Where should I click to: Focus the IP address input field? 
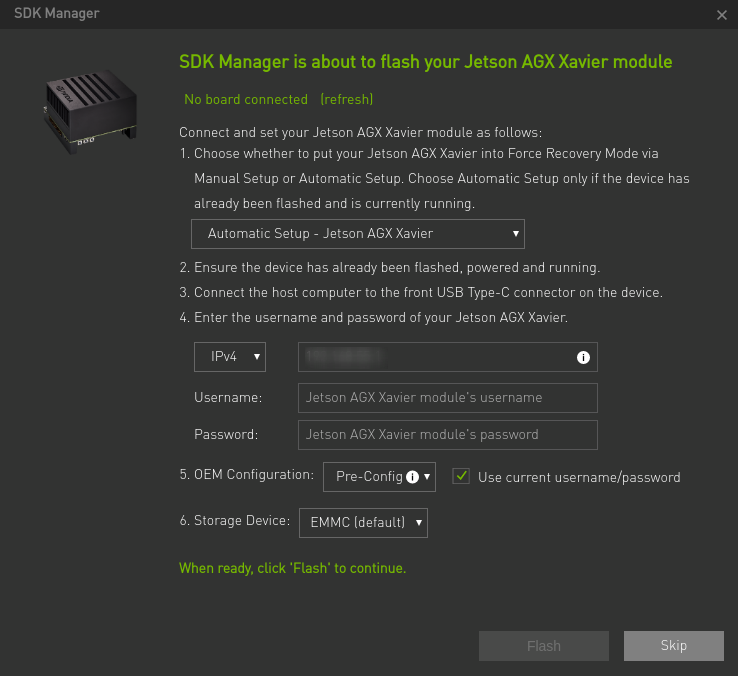435,357
